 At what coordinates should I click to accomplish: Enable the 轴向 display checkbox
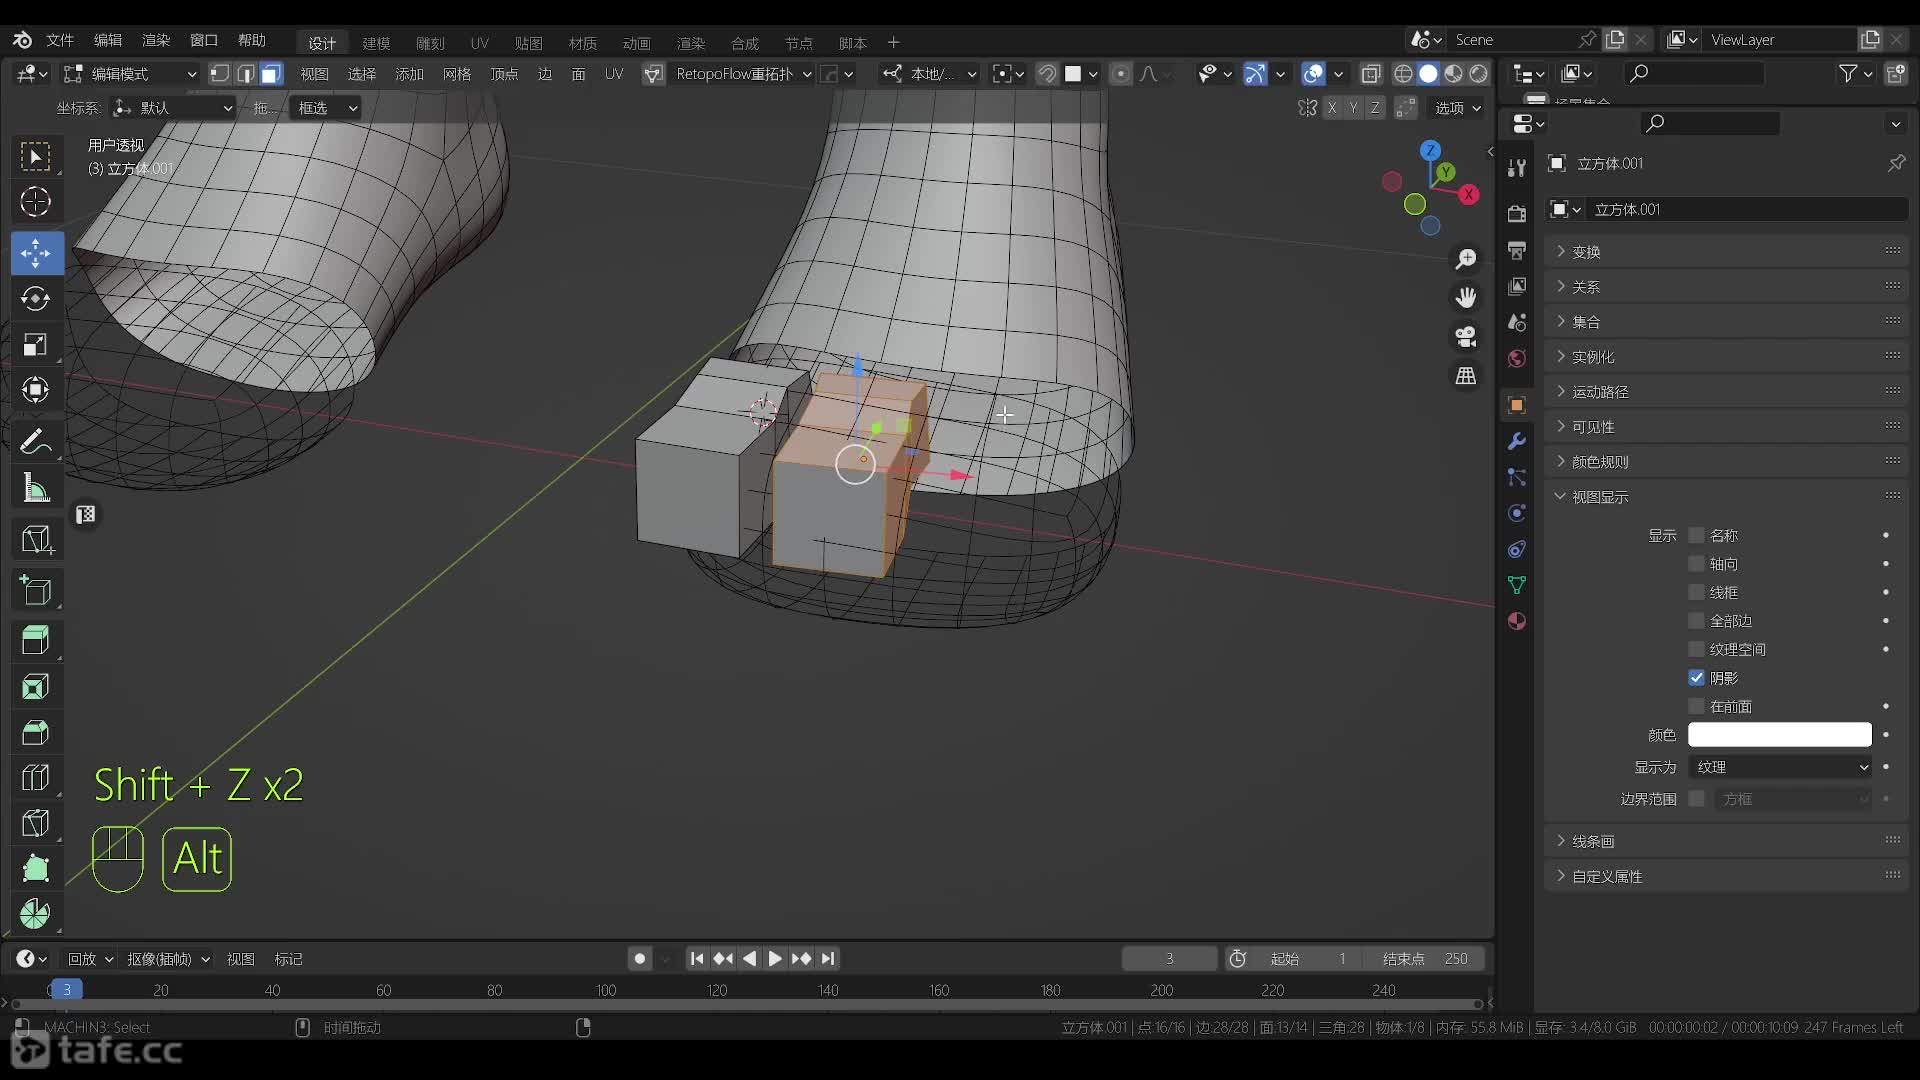(1696, 564)
